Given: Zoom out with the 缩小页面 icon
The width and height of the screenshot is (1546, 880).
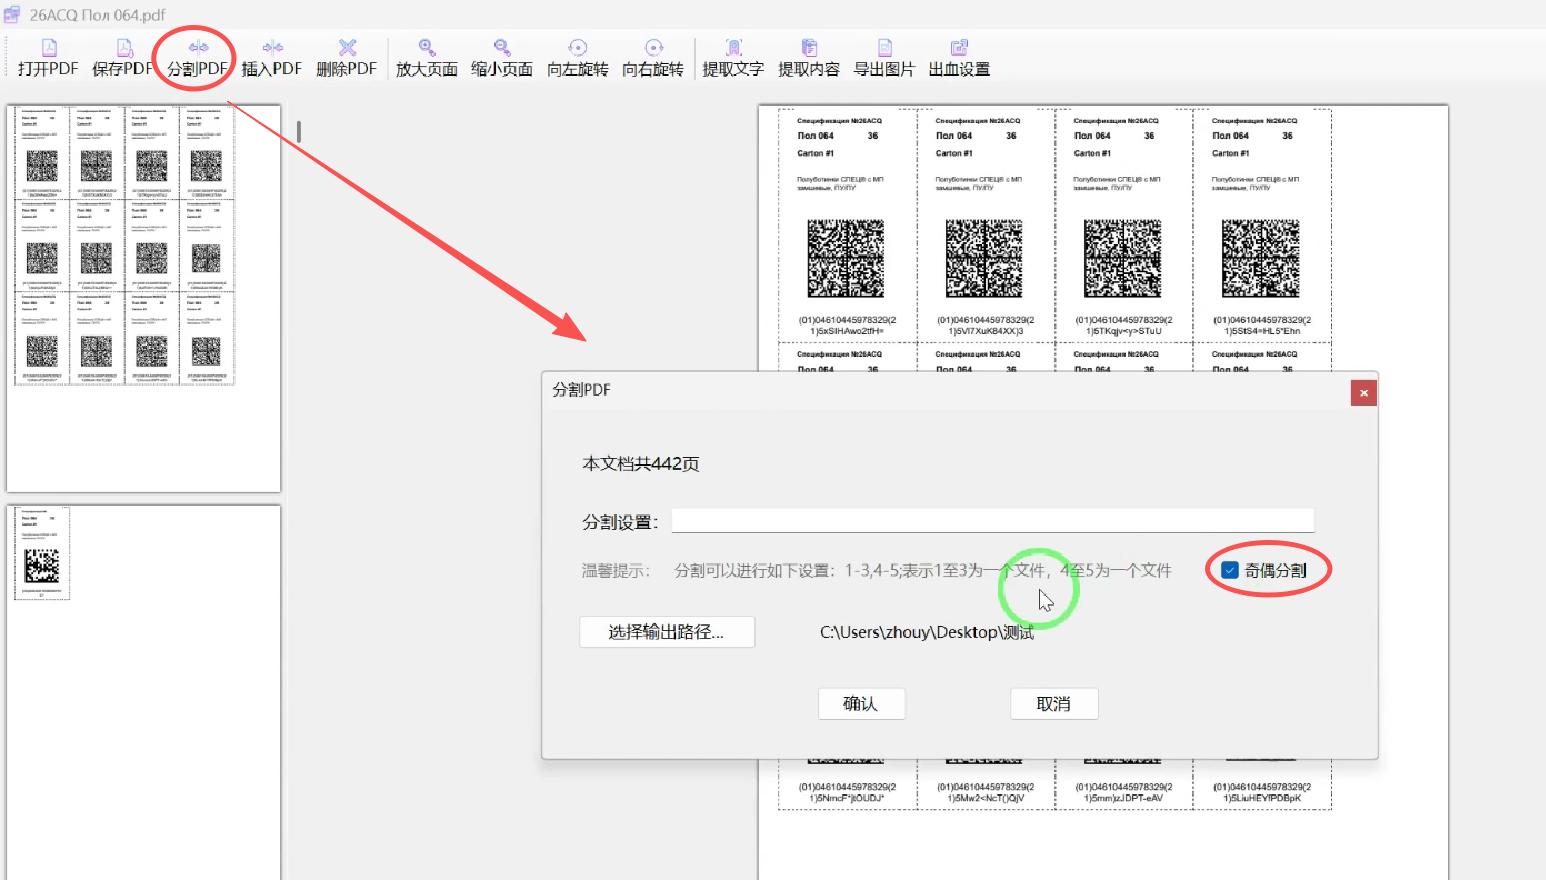Looking at the screenshot, I should (x=501, y=57).
